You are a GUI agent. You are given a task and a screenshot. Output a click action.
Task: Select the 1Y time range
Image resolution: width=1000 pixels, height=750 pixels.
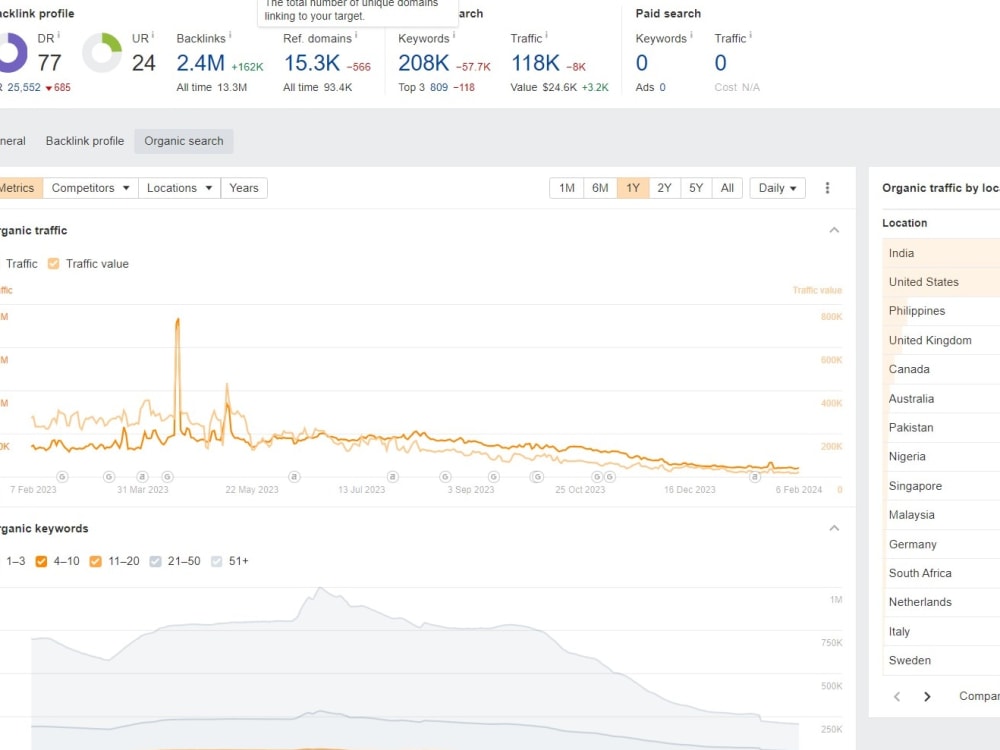coord(633,188)
